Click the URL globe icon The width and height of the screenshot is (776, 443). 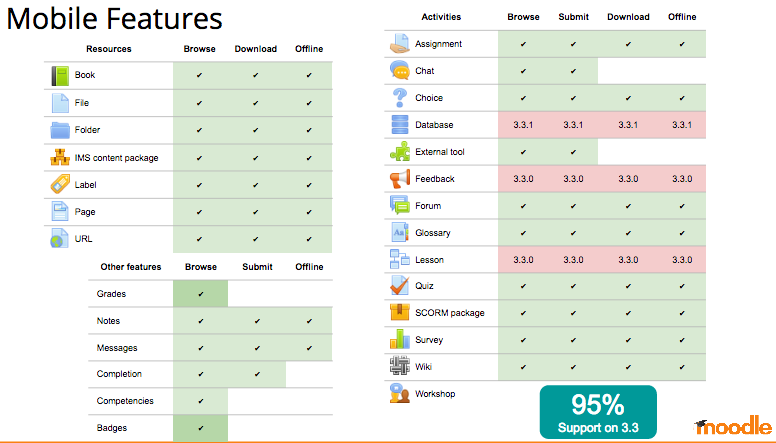click(59, 239)
